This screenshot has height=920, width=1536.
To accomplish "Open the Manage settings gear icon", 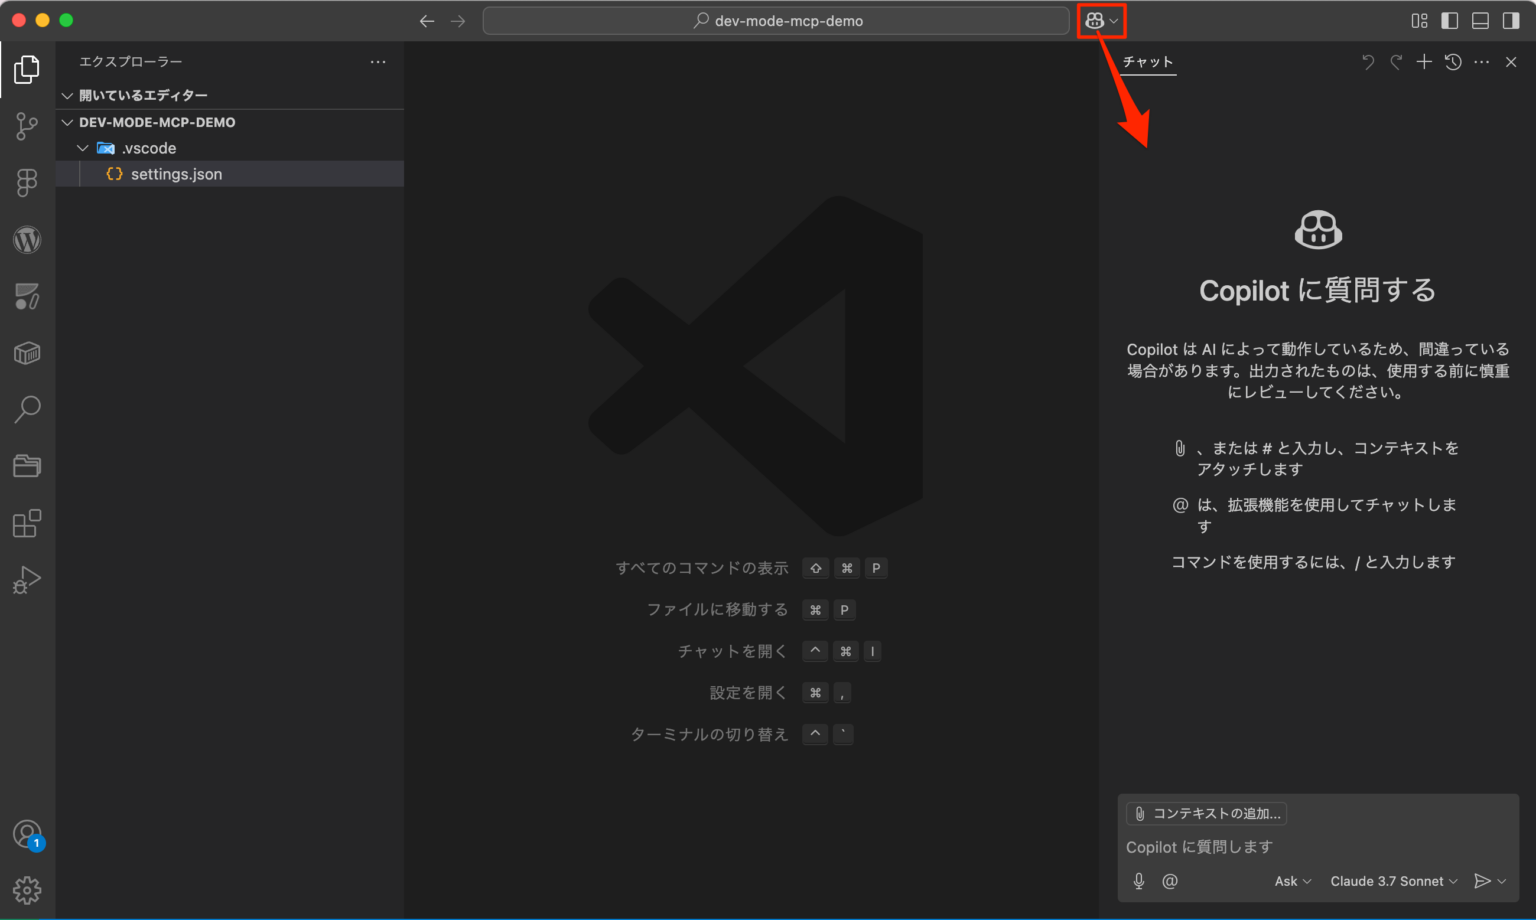I will 27,889.
